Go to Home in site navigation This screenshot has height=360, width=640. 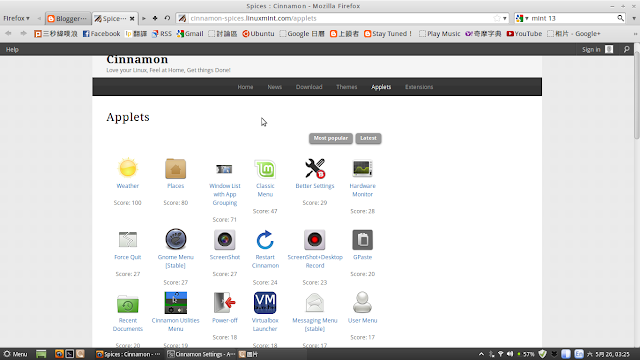point(245,87)
